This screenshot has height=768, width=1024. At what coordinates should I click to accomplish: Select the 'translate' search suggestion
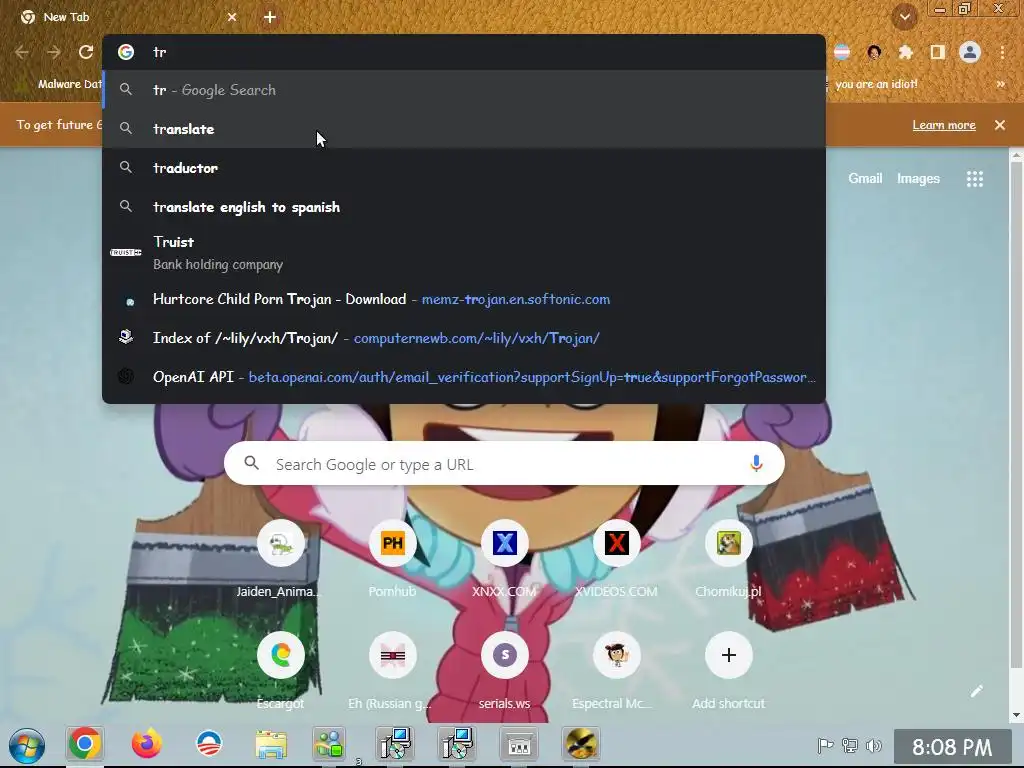tap(464, 129)
